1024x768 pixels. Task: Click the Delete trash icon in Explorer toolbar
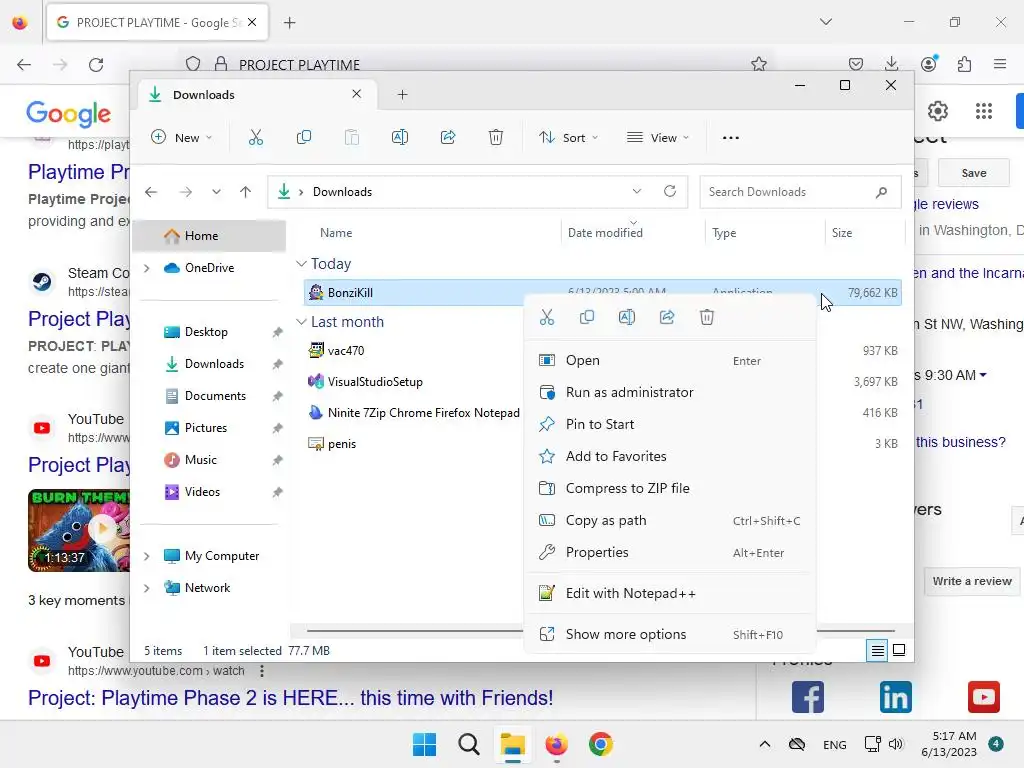coord(496,137)
